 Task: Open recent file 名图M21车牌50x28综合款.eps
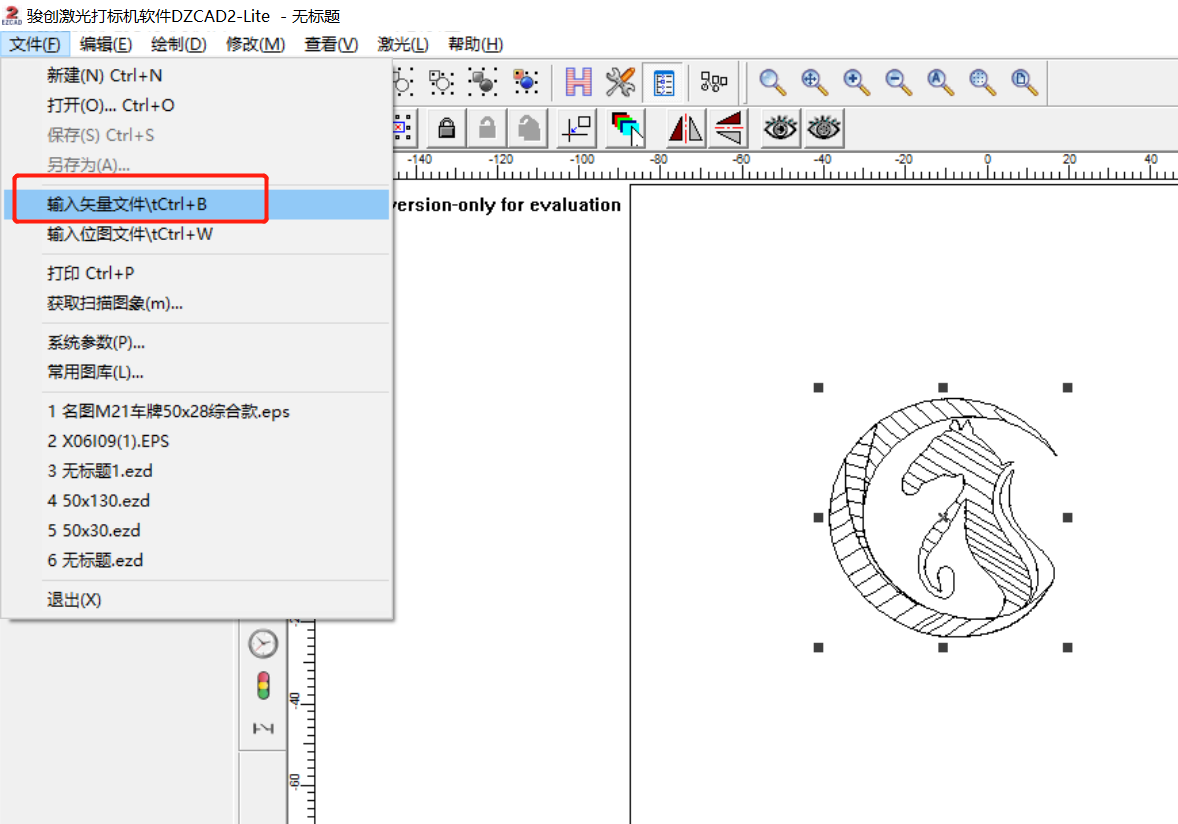pyautogui.click(x=197, y=412)
